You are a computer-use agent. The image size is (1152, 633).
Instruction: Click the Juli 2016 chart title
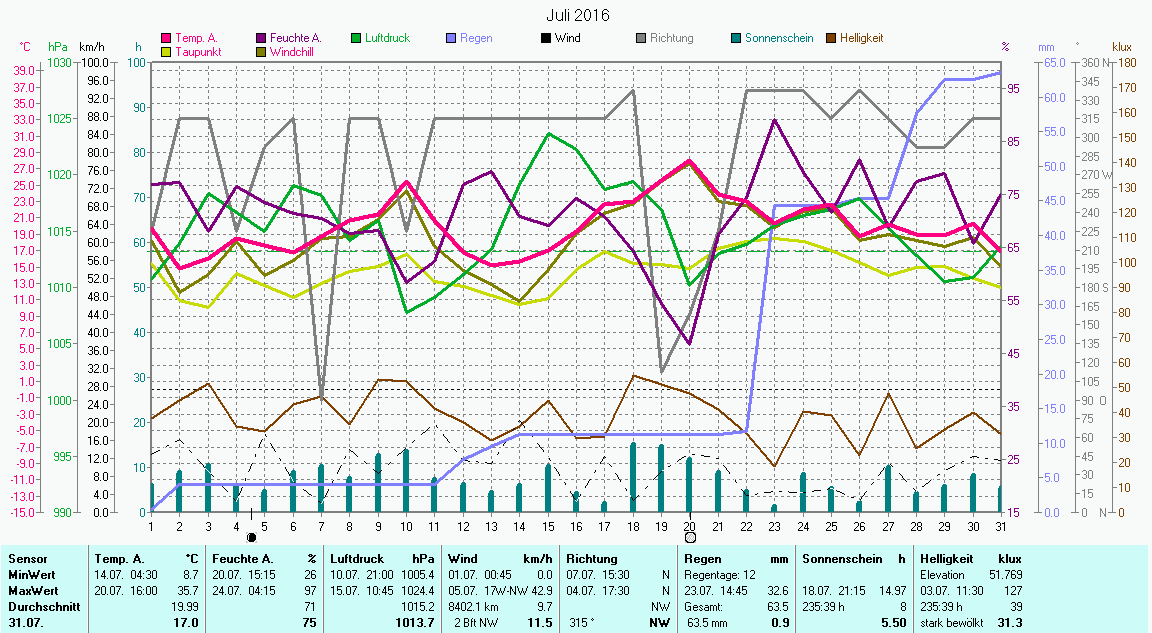pyautogui.click(x=577, y=15)
